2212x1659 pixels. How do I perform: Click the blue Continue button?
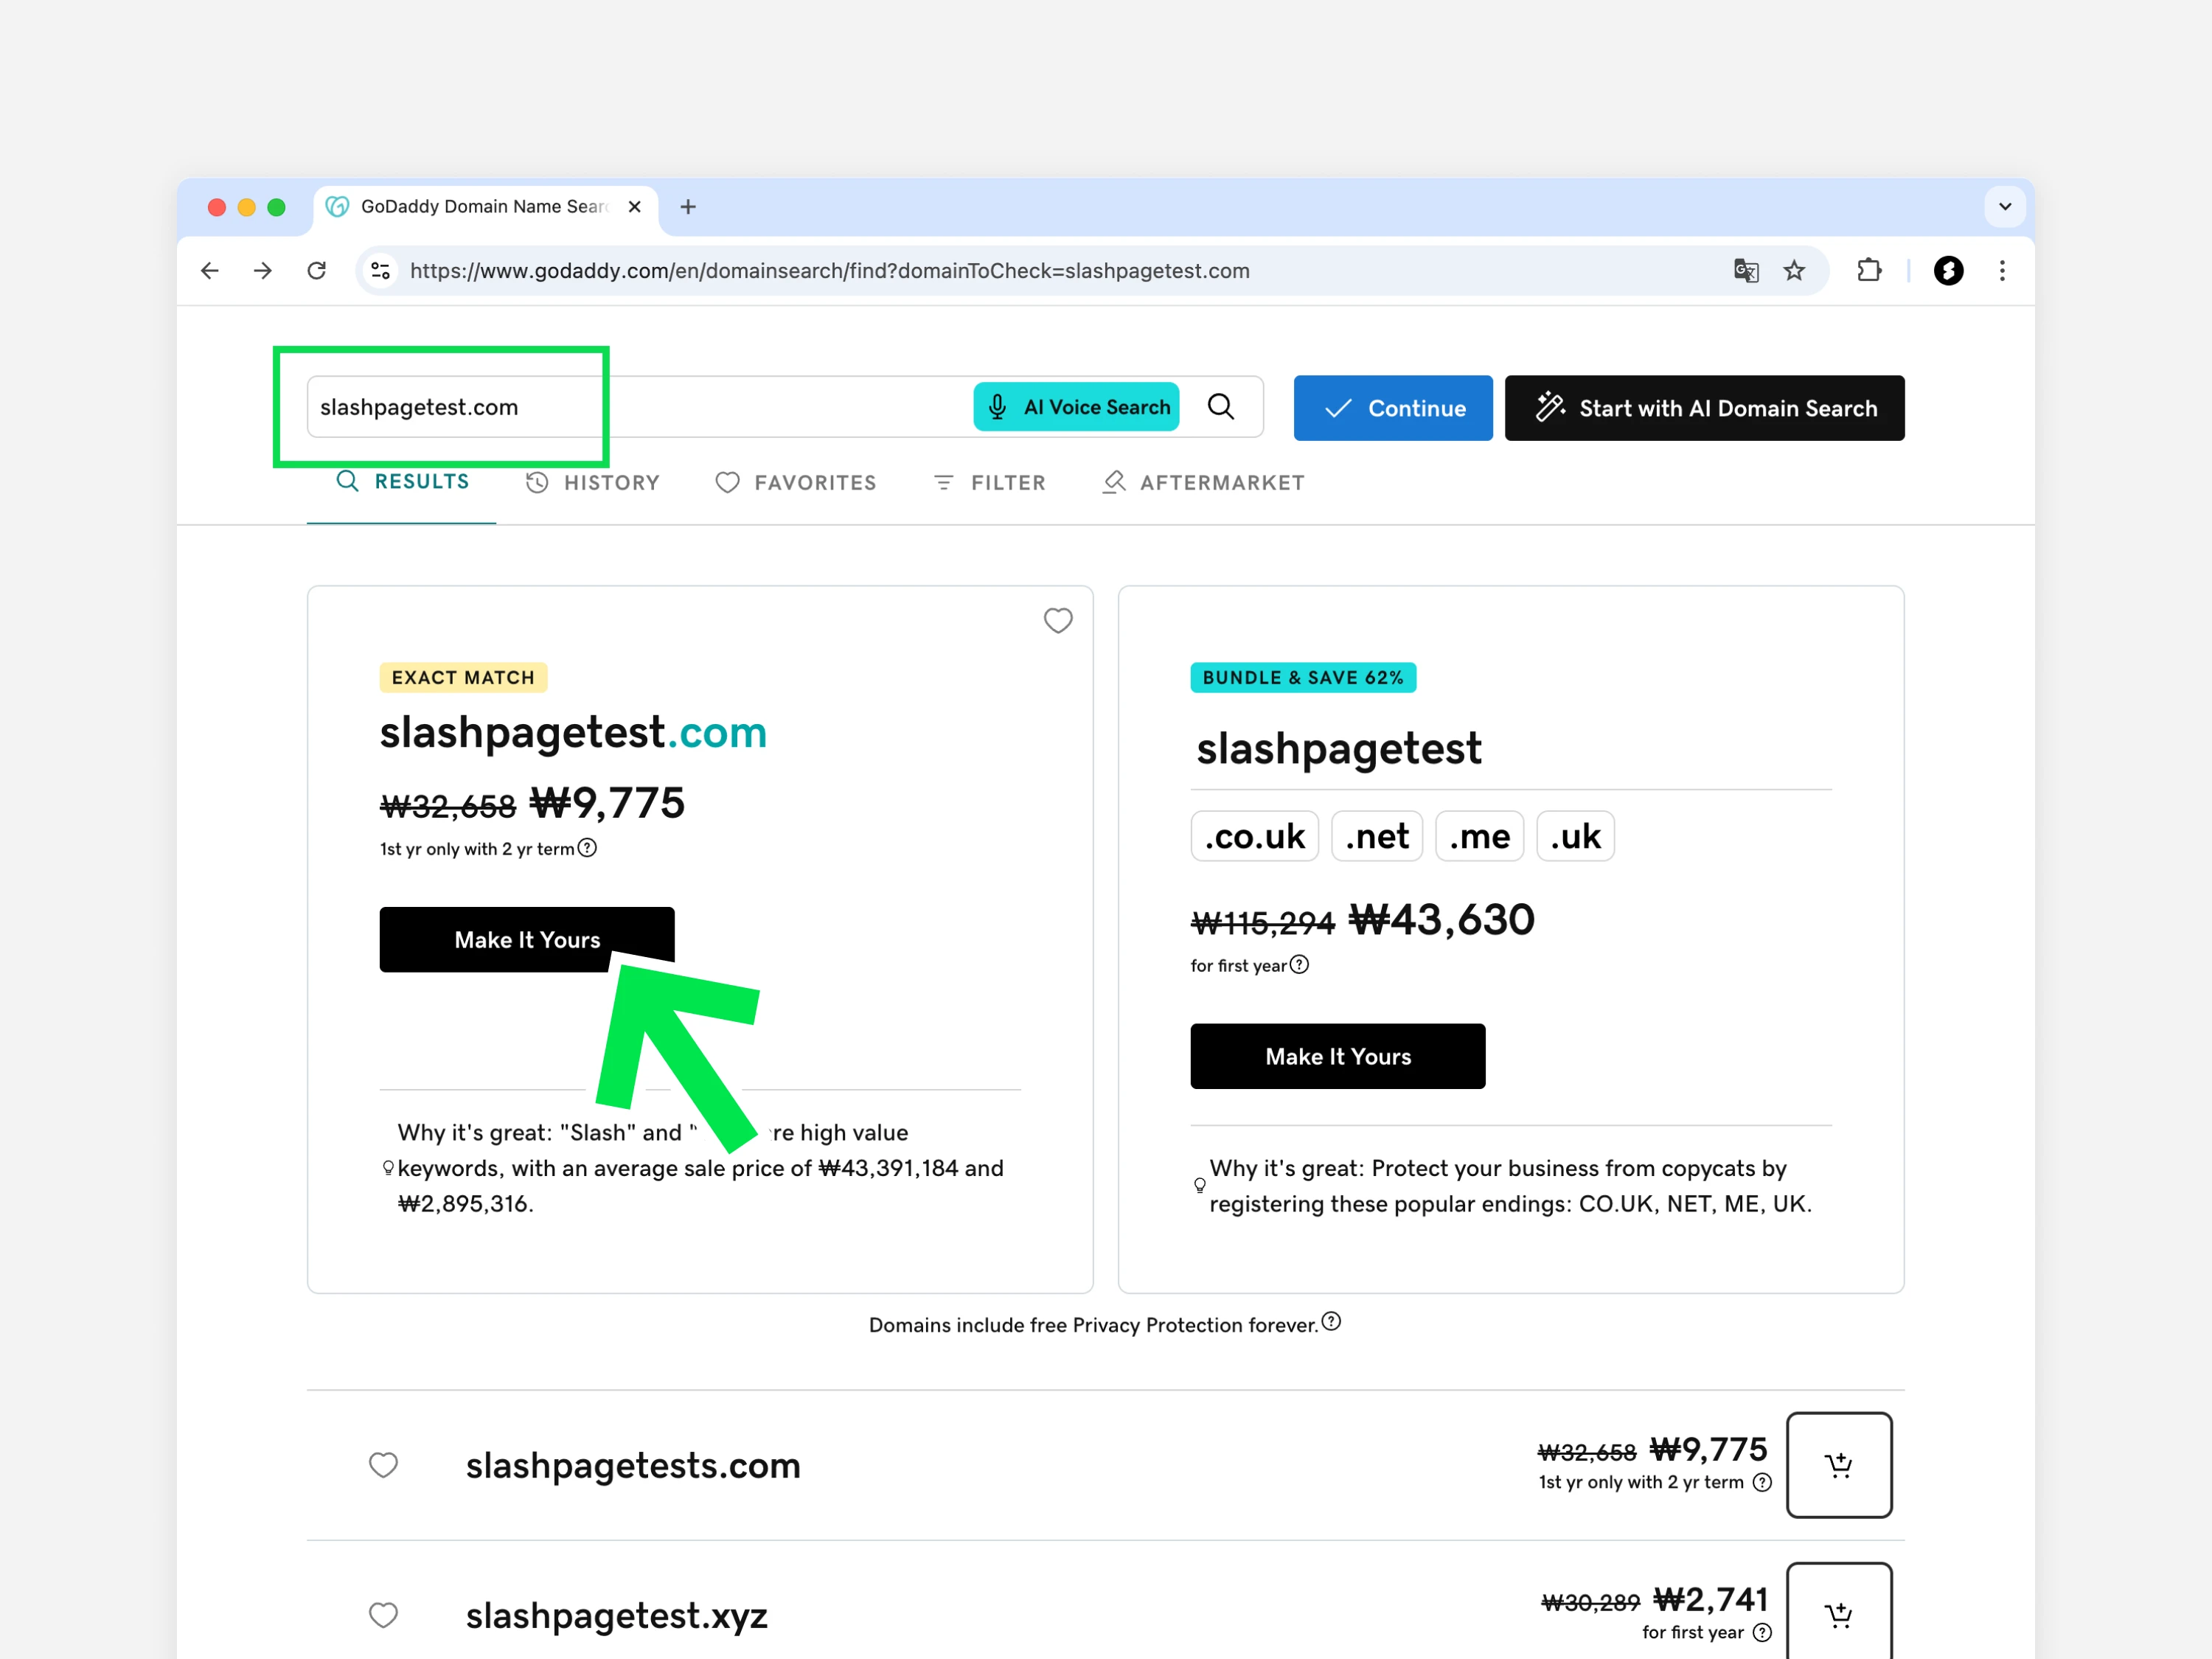click(x=1393, y=408)
